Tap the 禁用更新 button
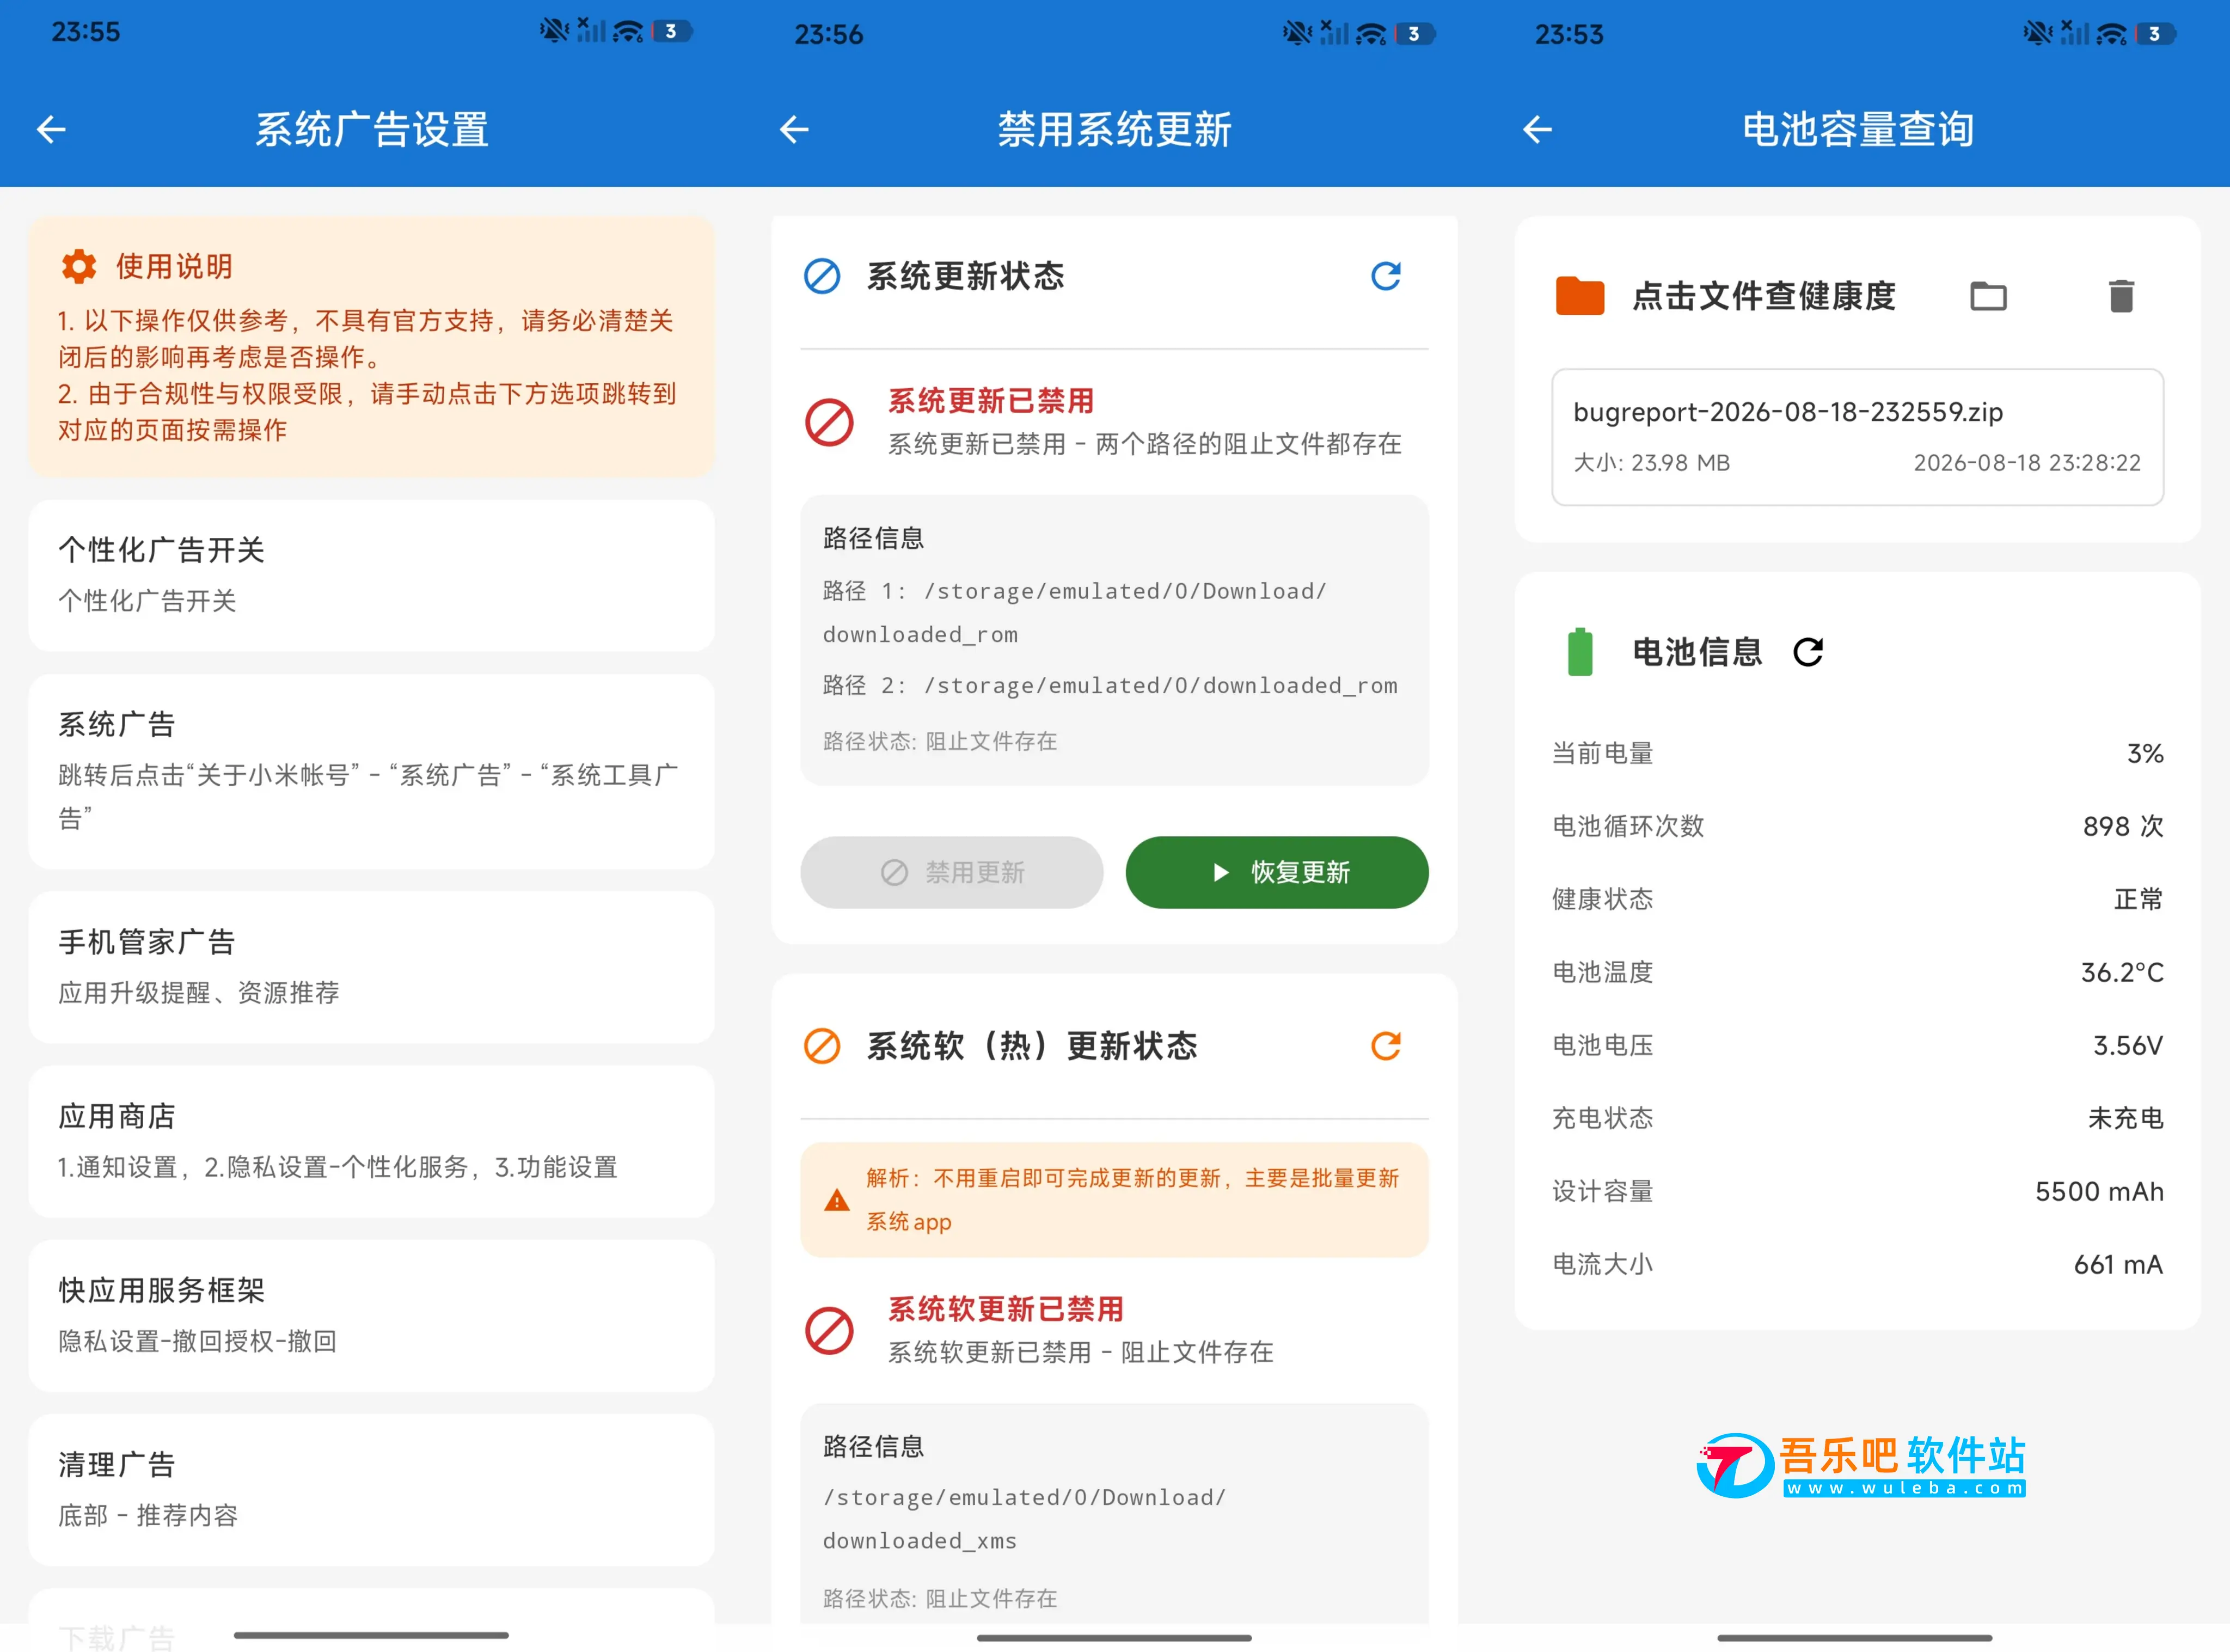The image size is (2230, 1652). tap(952, 872)
